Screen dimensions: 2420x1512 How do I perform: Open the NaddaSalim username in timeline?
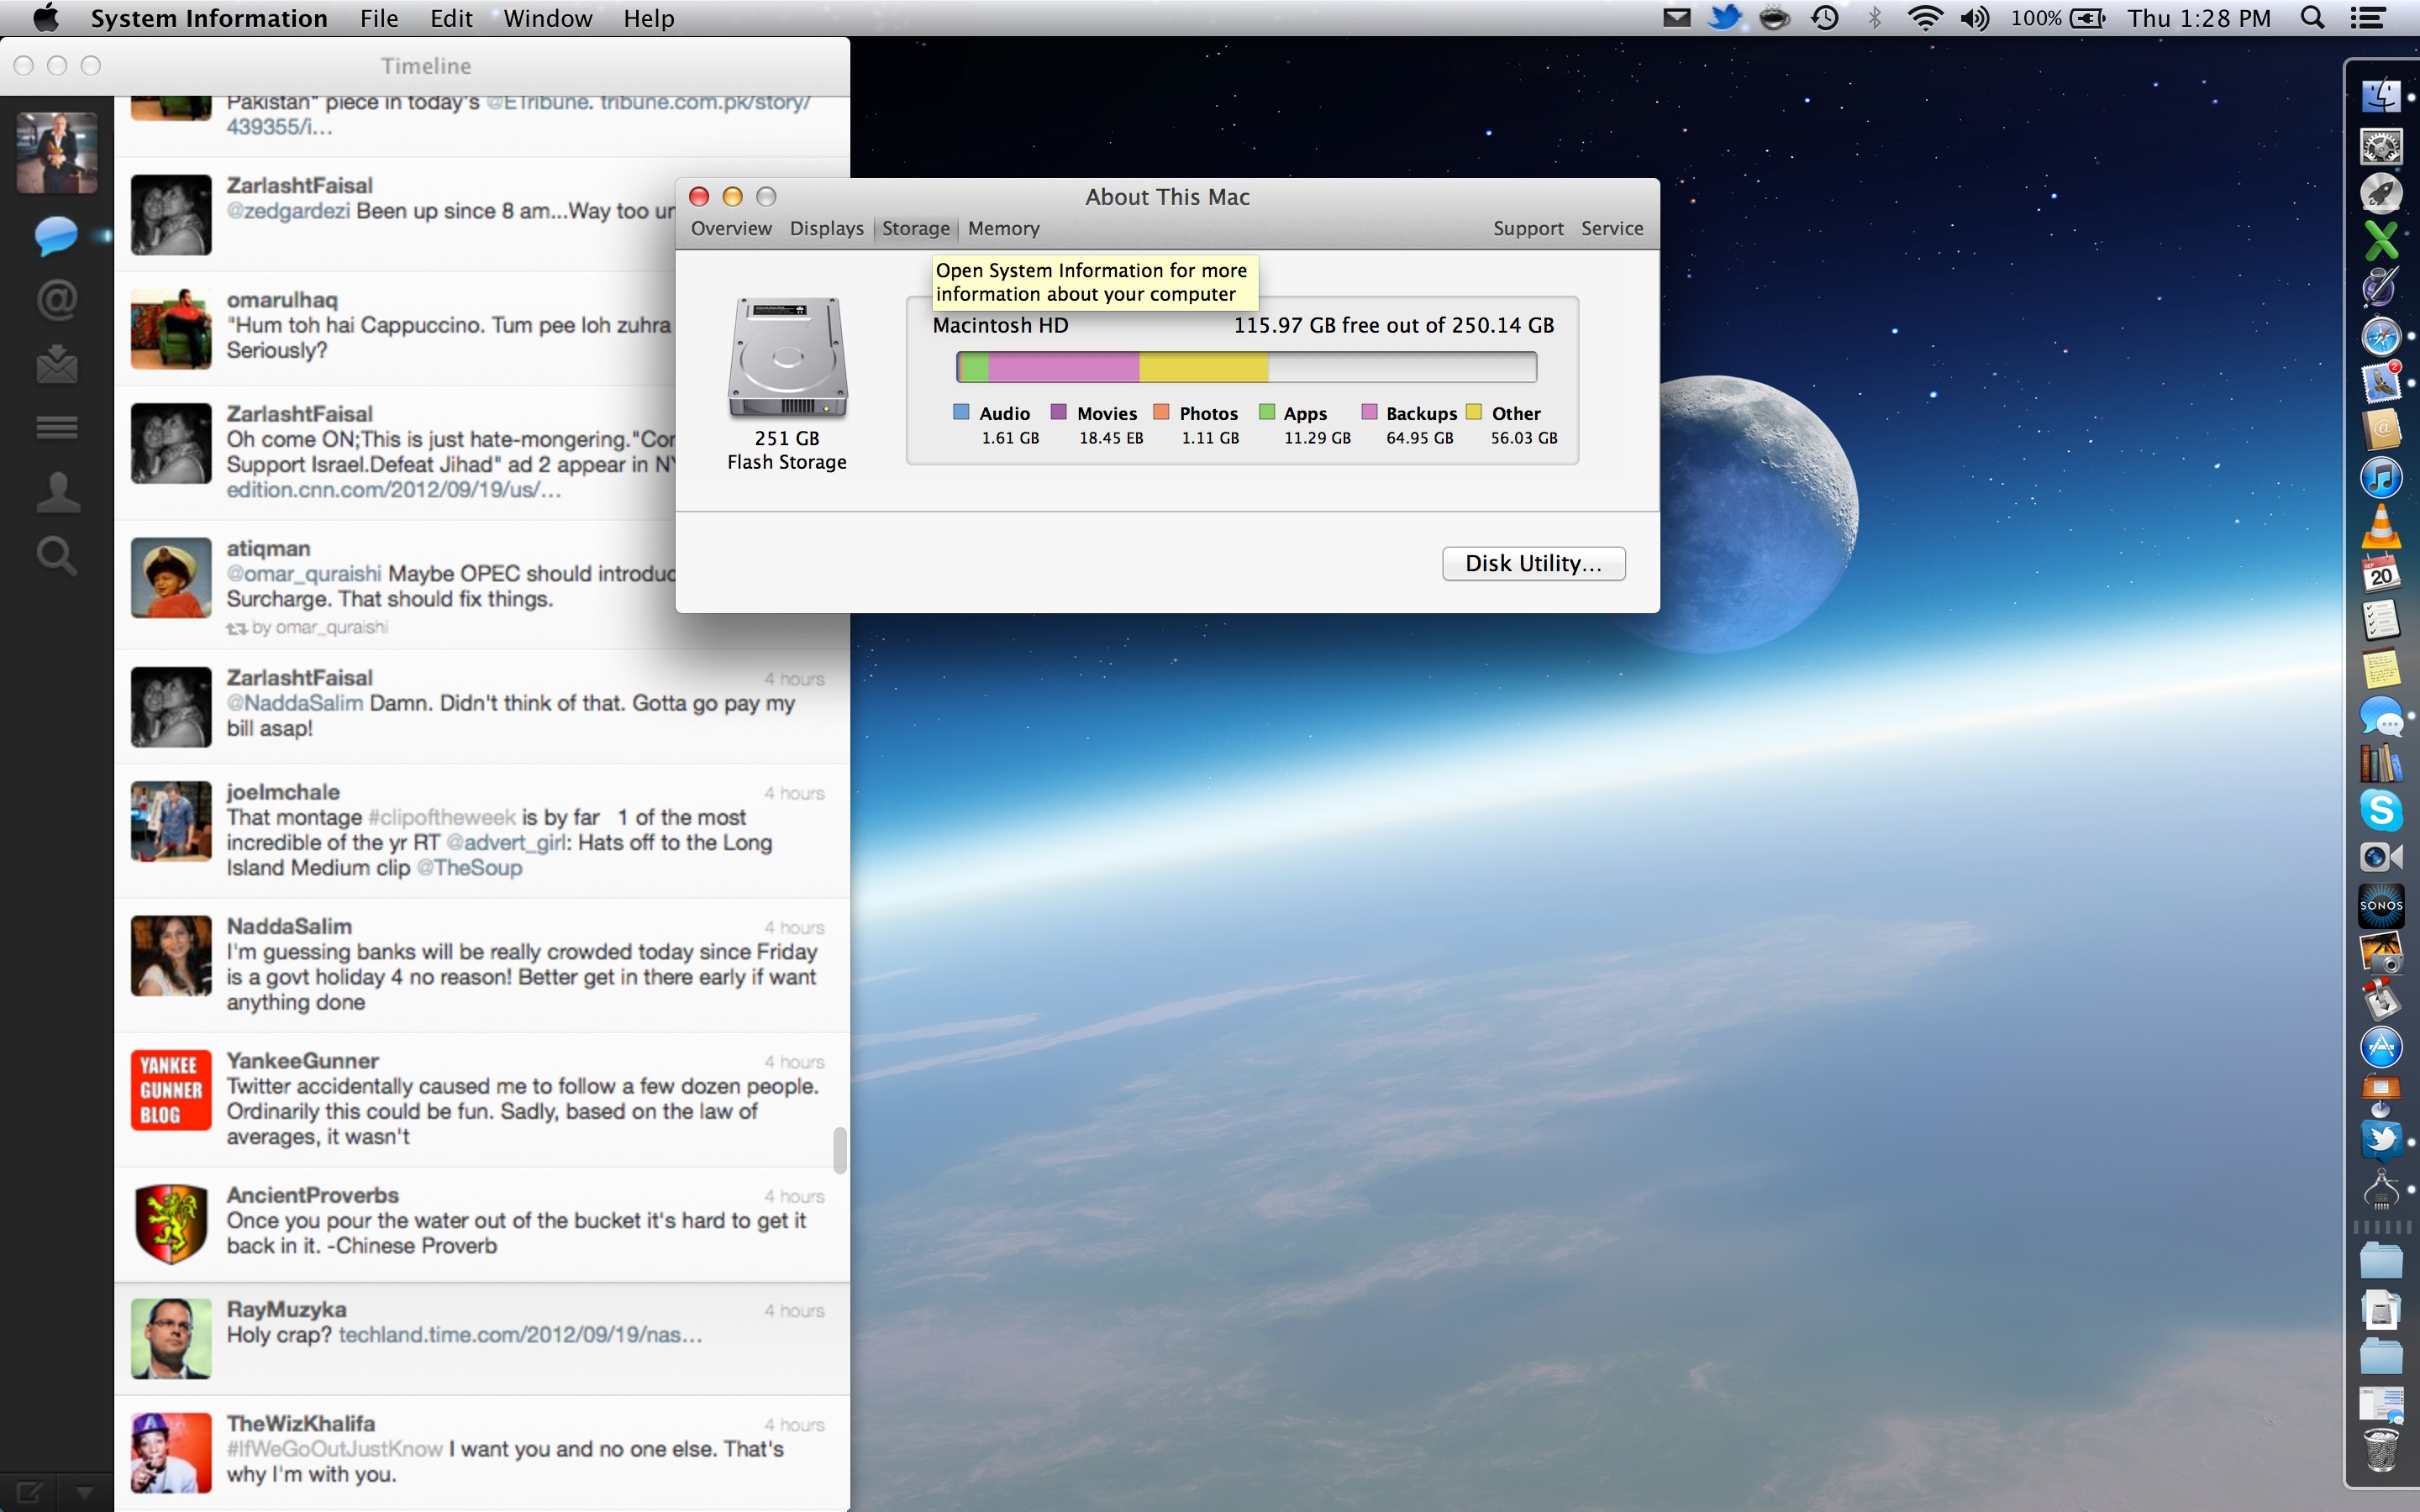pyautogui.click(x=289, y=926)
